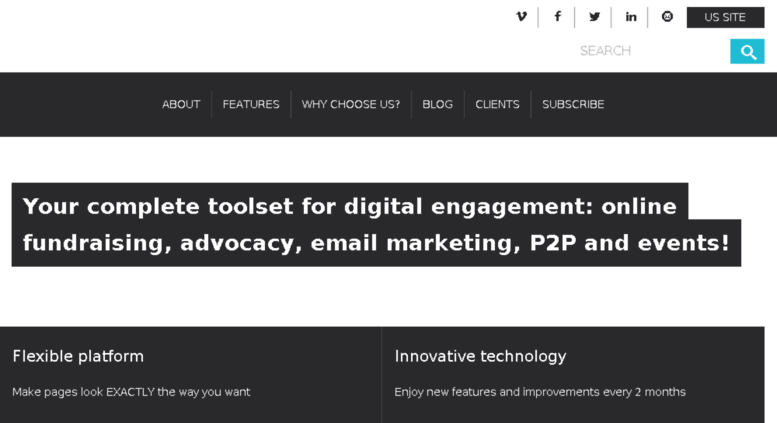The height and width of the screenshot is (423, 777).
Task: Click the "Your complete toolset" headline banner
Action: point(376,225)
